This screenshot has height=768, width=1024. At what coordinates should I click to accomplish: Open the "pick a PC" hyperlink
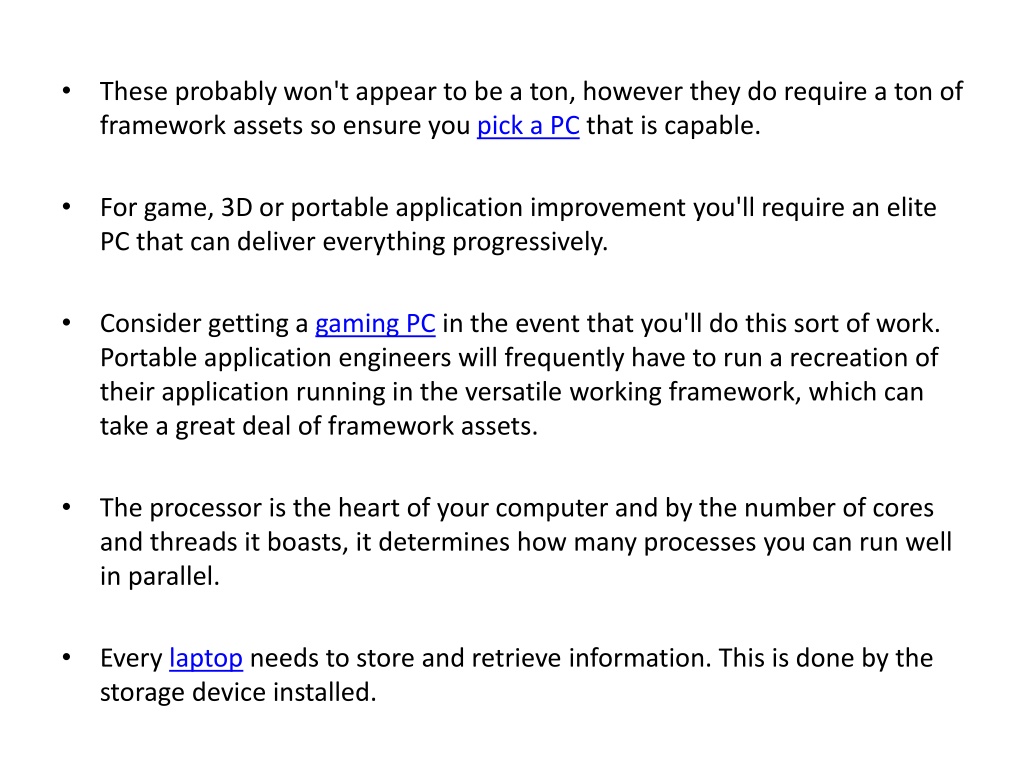coord(528,125)
